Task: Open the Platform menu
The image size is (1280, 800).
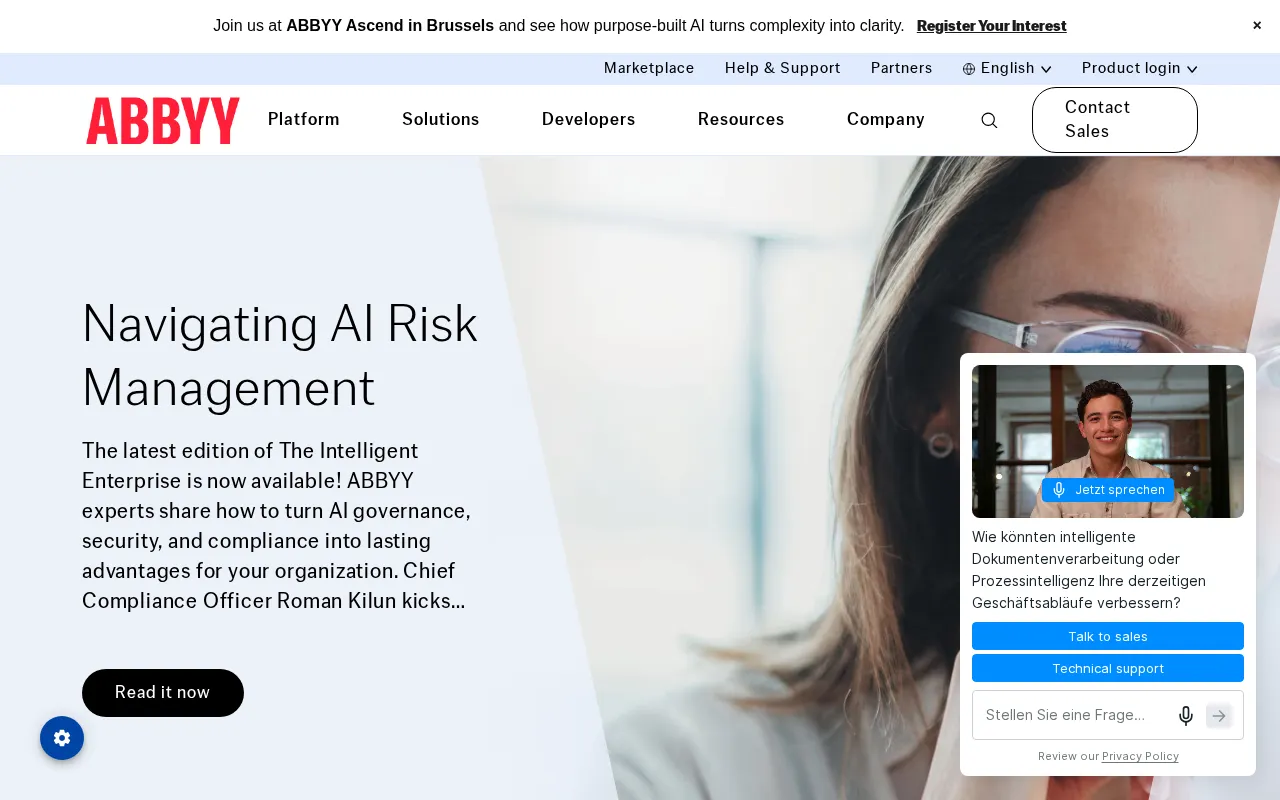Action: pos(304,120)
